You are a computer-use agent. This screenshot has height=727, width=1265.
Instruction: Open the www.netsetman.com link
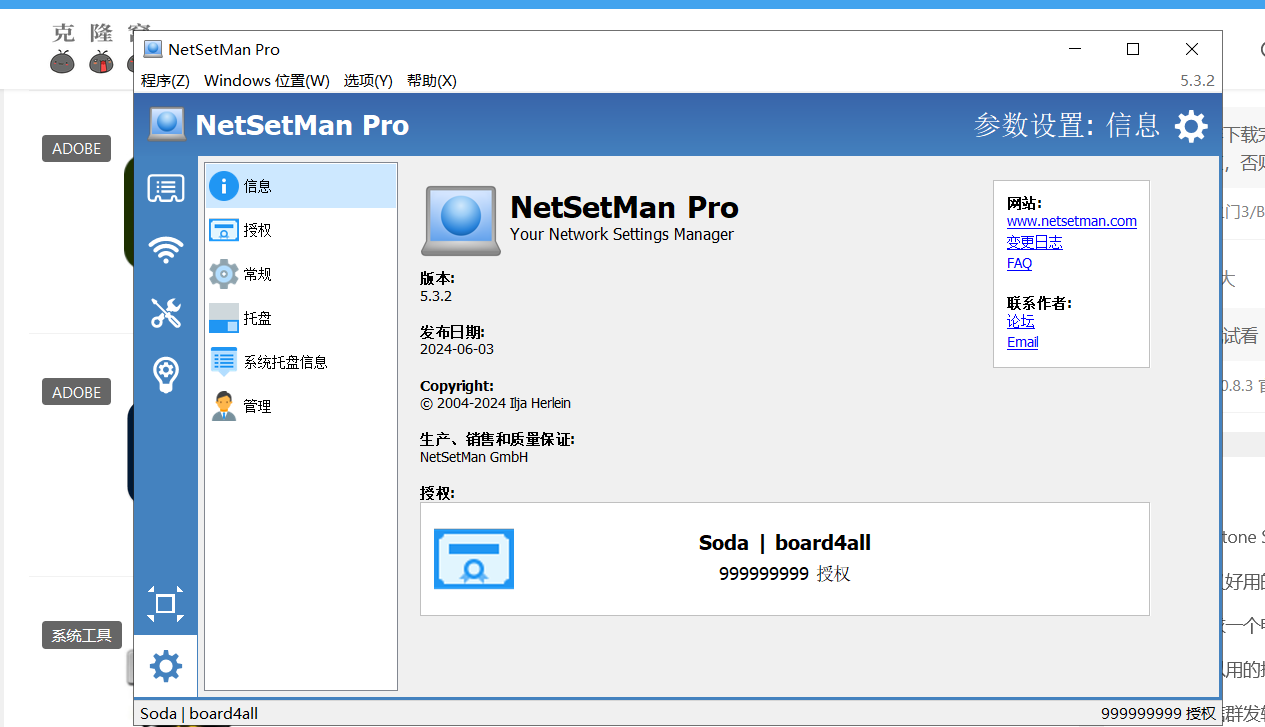tap(1072, 221)
